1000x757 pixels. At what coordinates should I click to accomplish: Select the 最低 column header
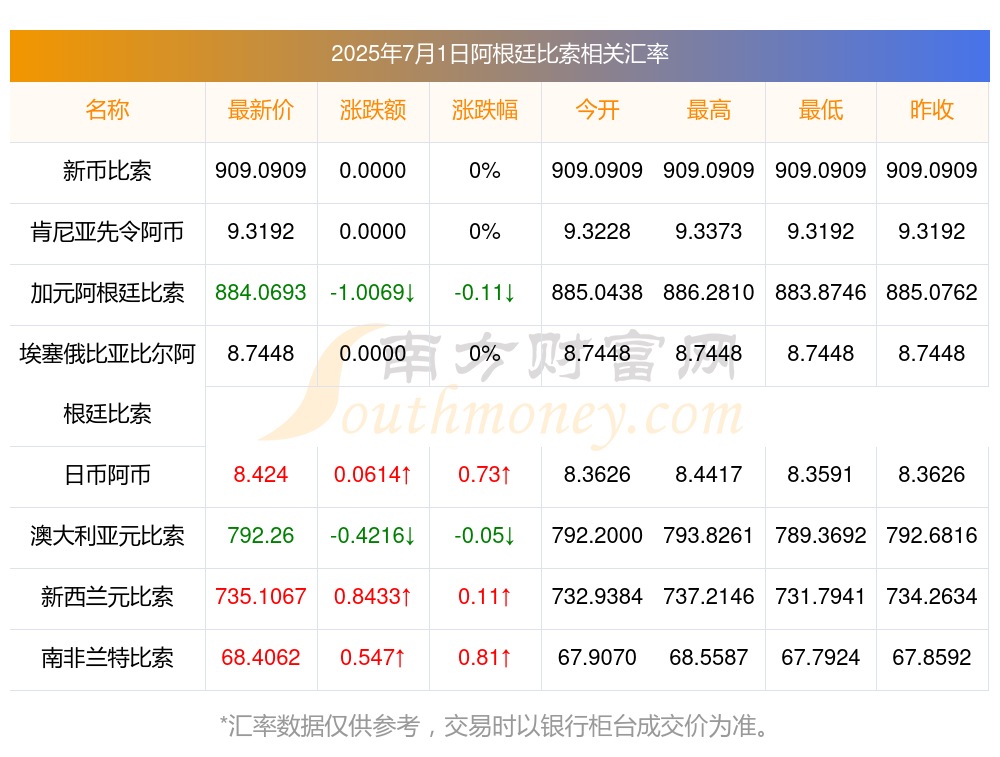pyautogui.click(x=821, y=110)
